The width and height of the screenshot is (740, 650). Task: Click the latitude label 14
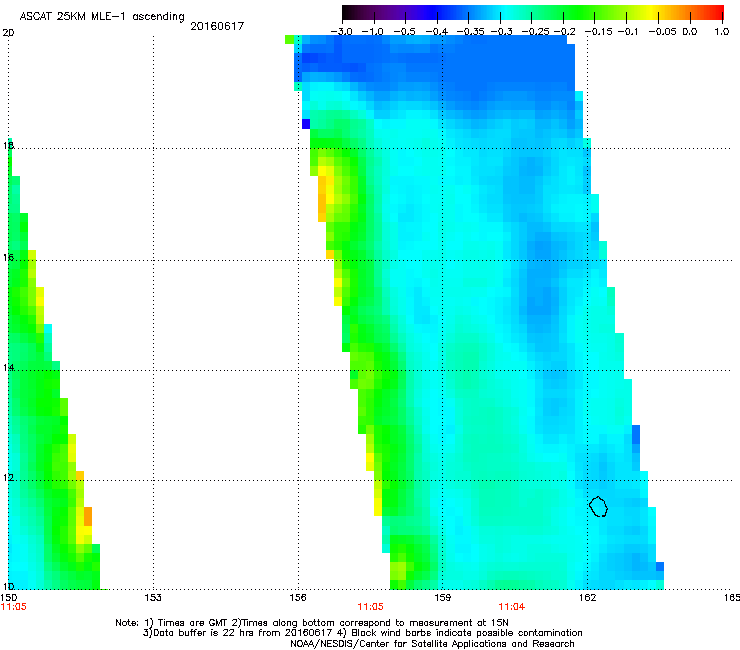click(8, 368)
